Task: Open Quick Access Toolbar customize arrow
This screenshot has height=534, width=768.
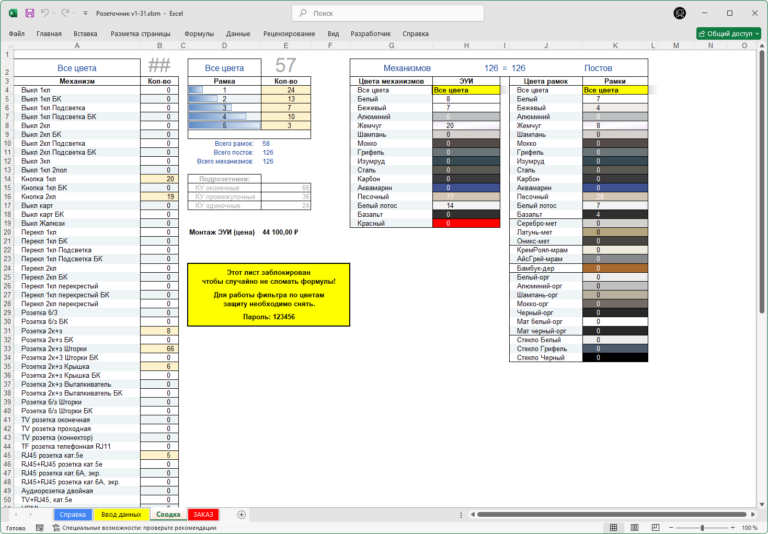Action: tap(85, 14)
